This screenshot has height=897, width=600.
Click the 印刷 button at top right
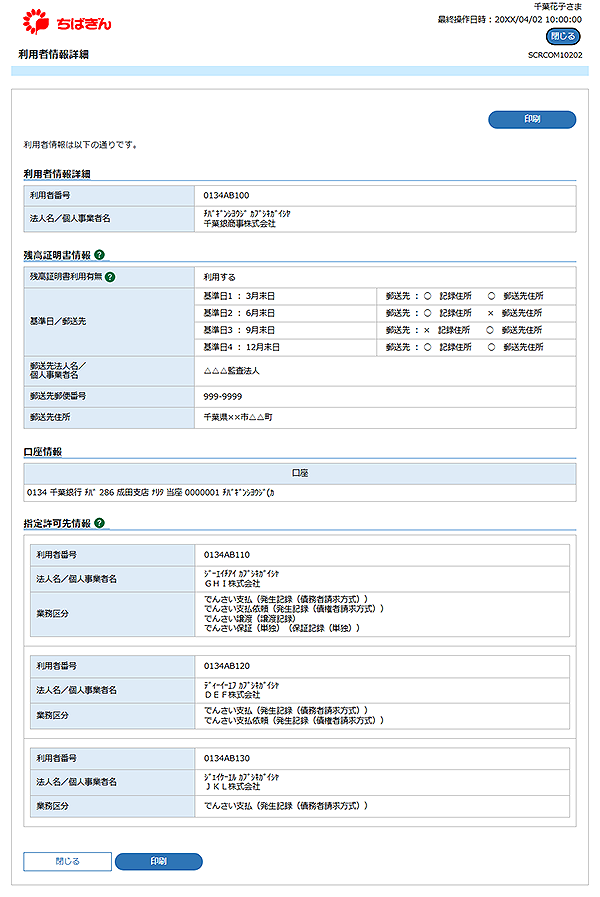click(x=532, y=119)
